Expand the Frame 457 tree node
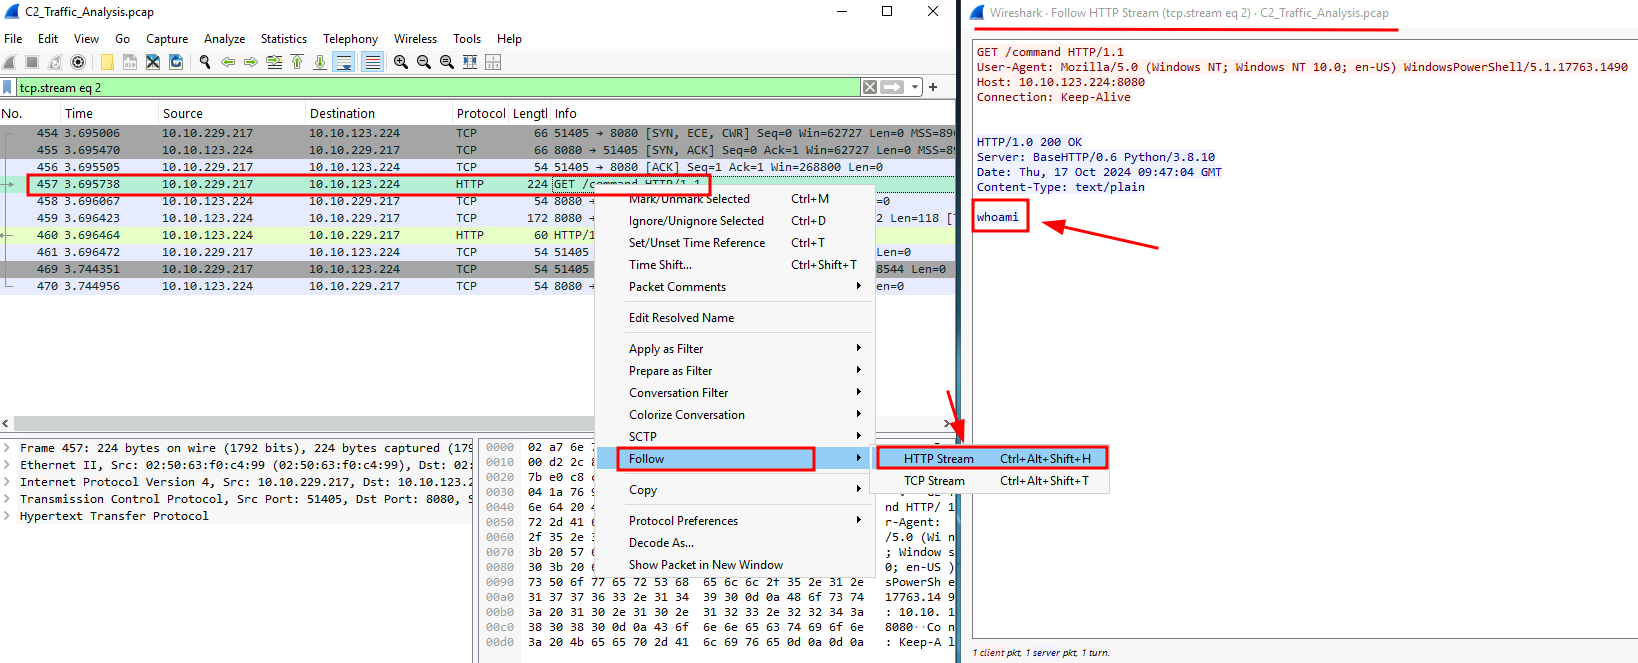The width and height of the screenshot is (1638, 663). click(x=7, y=448)
